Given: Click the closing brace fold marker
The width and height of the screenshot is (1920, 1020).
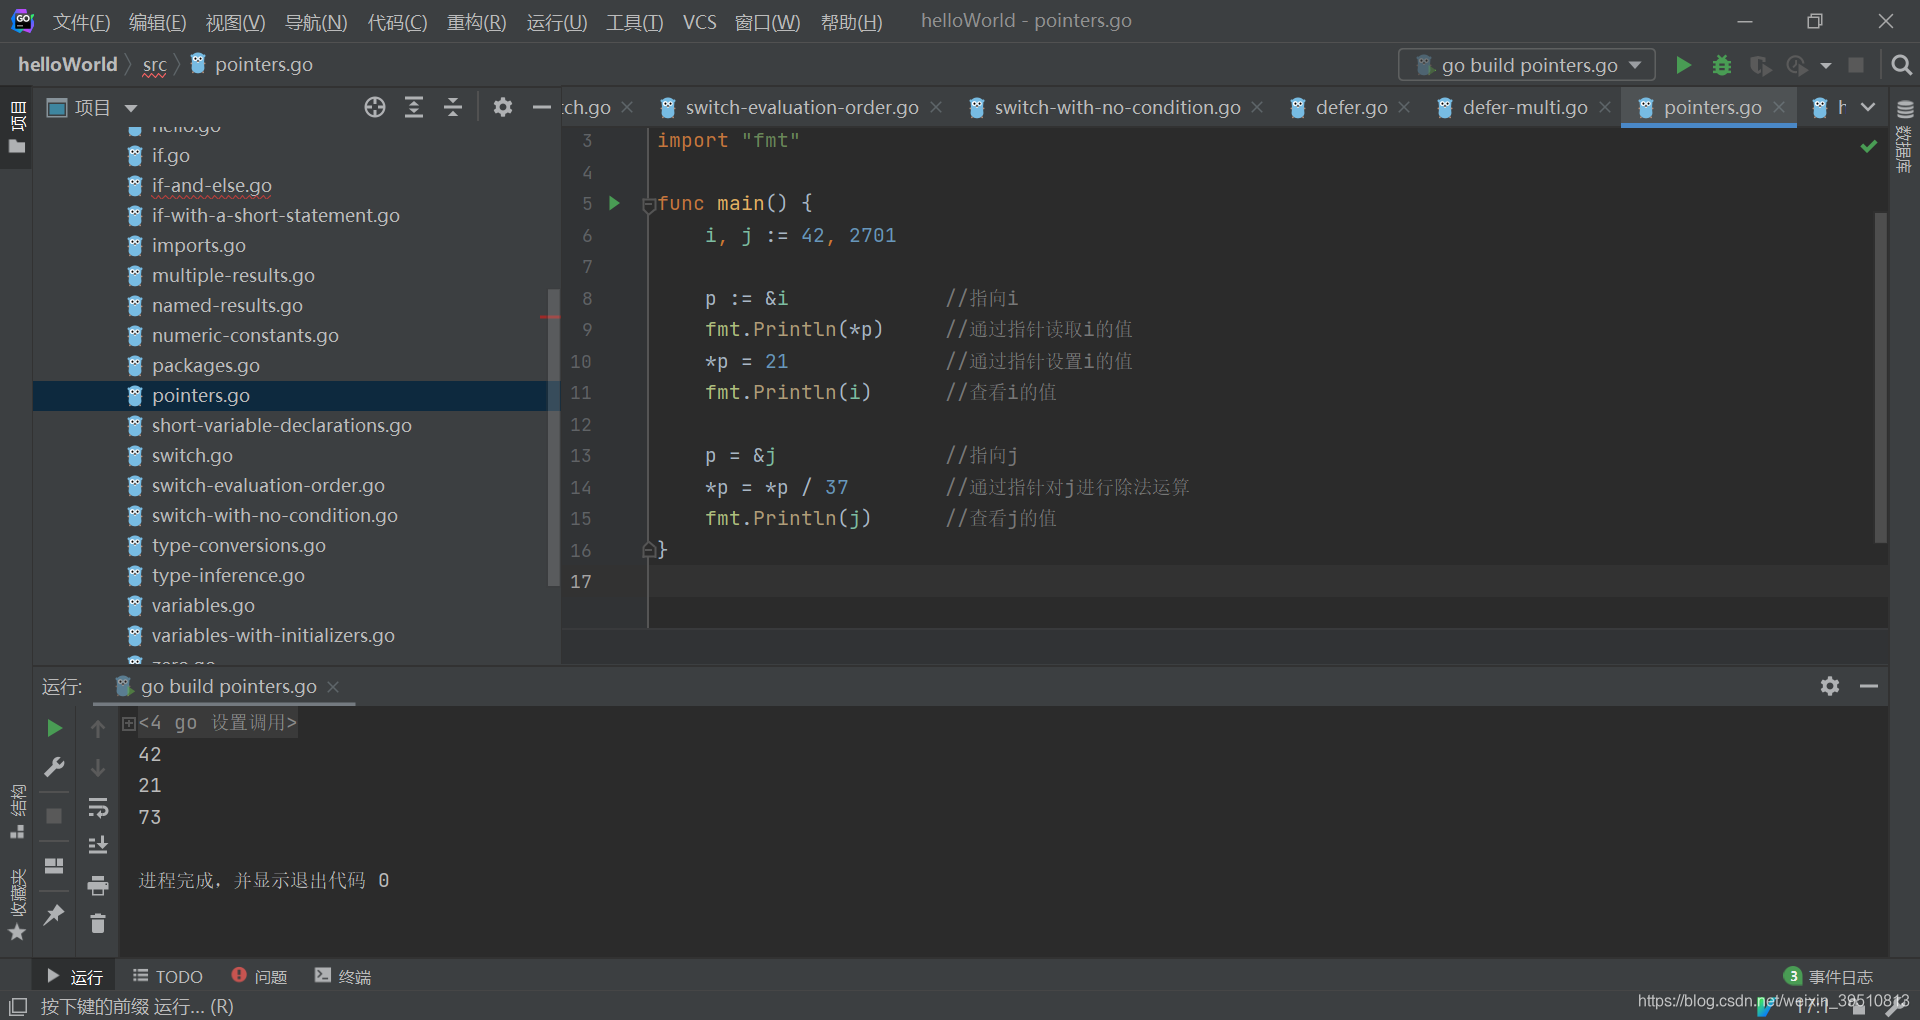Looking at the screenshot, I should tap(649, 550).
